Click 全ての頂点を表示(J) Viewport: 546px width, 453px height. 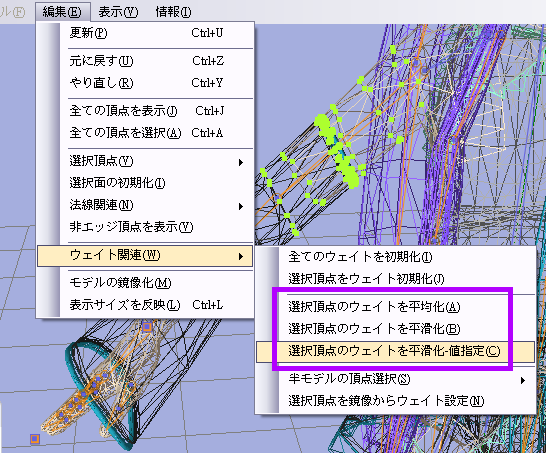[145, 111]
